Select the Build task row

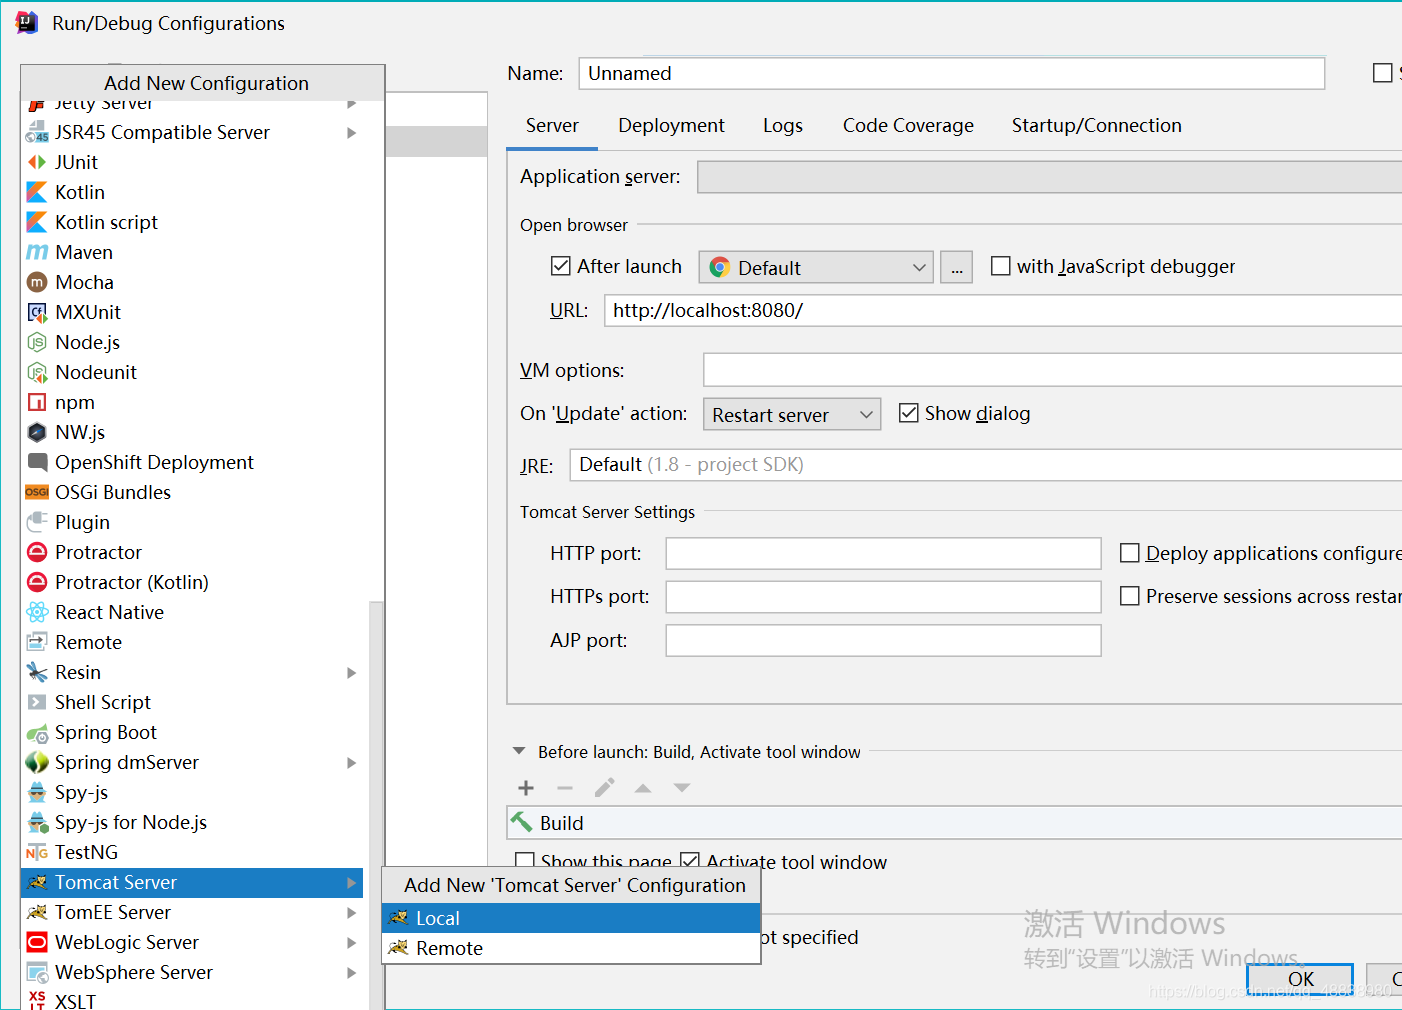pos(954,823)
